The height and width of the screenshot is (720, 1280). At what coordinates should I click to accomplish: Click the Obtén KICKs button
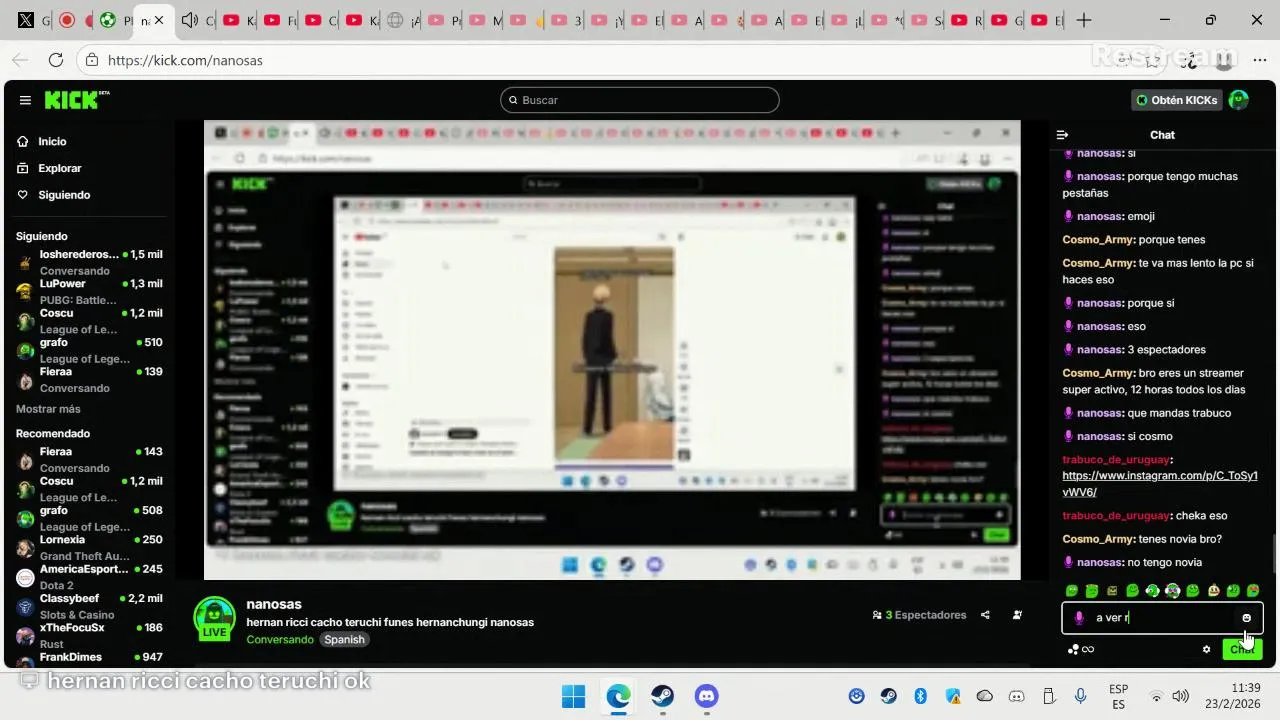point(1177,100)
